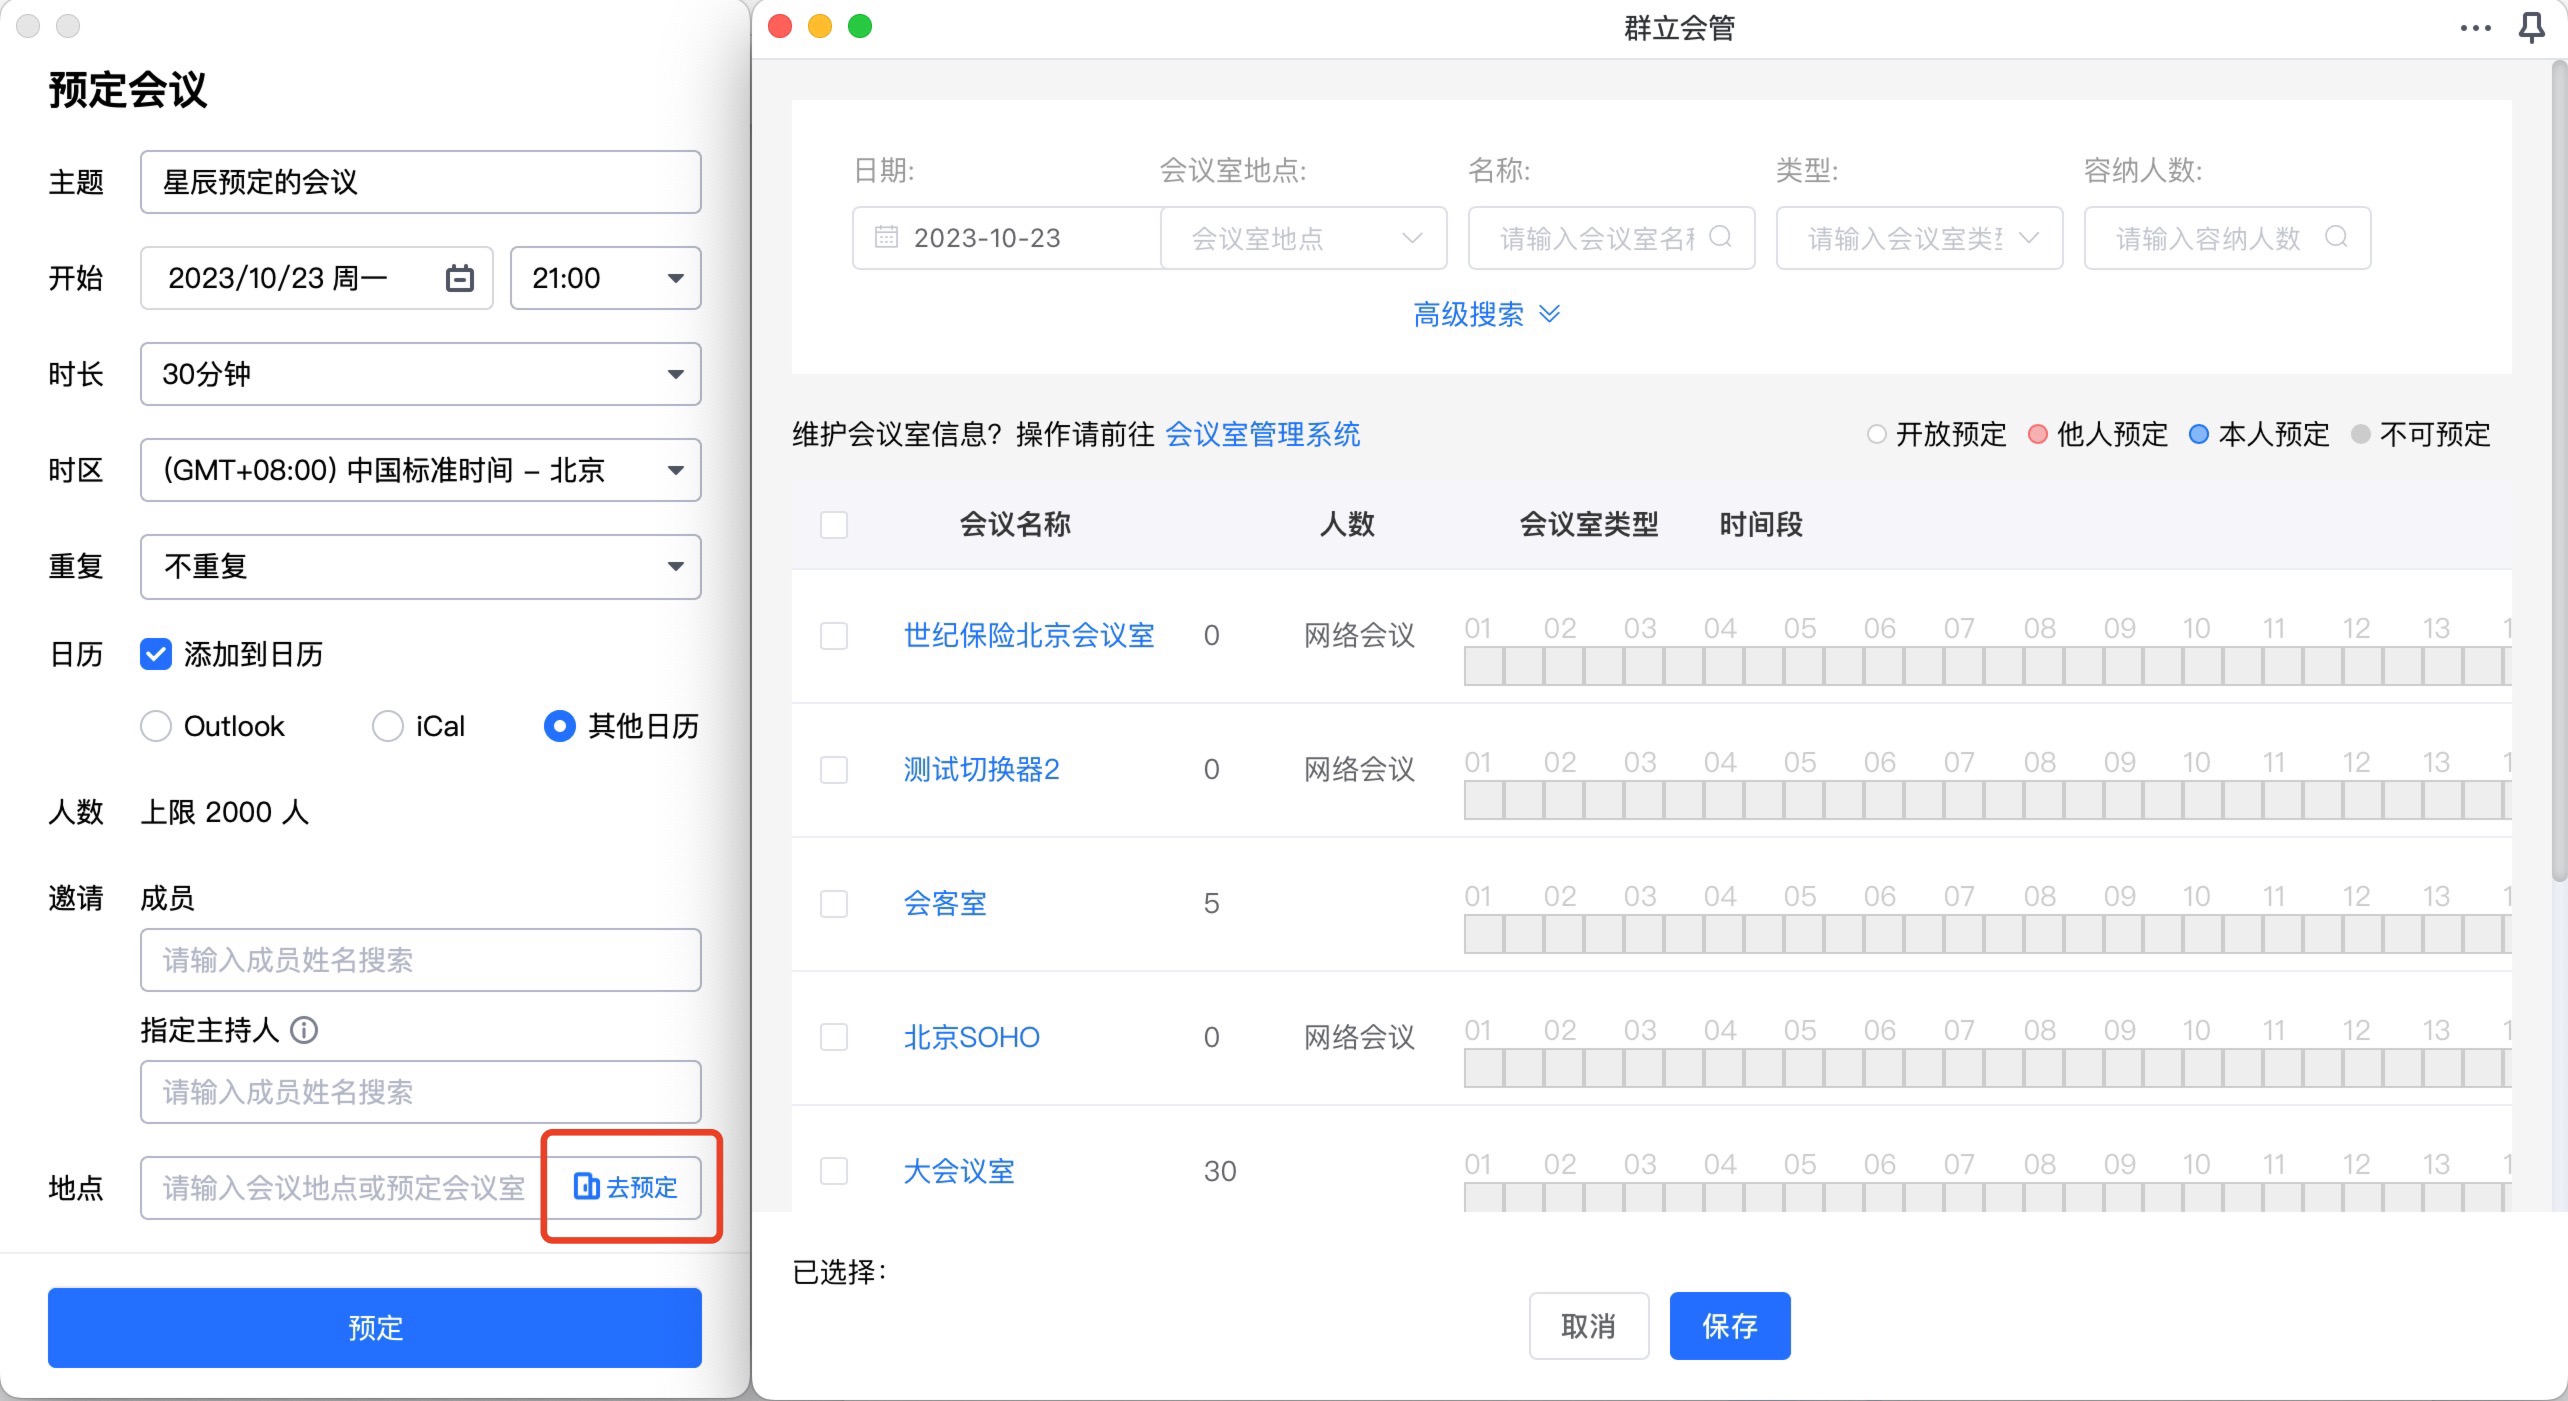Check the 世纪保险北京会议室 row checkbox
Screen dimensions: 2568x1401
coord(834,636)
